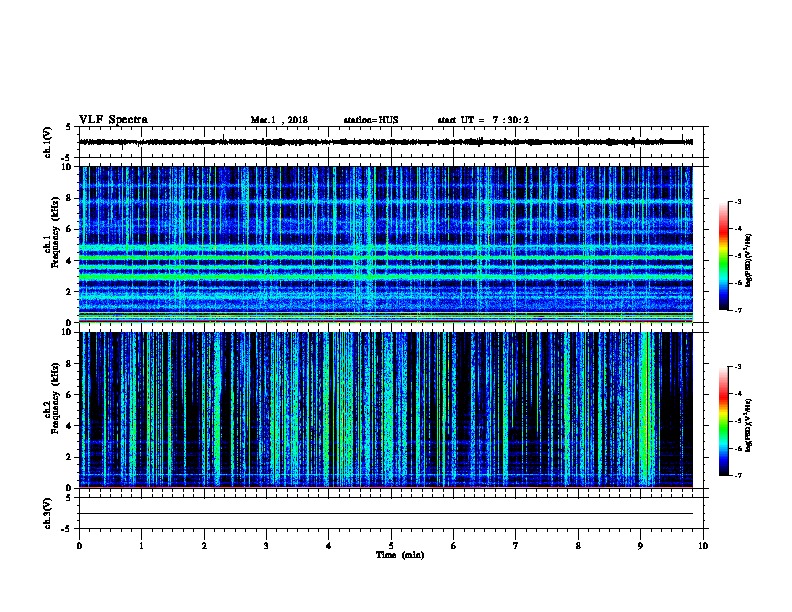
Task: Click time axis tick label "0"
Action: [x=79, y=546]
